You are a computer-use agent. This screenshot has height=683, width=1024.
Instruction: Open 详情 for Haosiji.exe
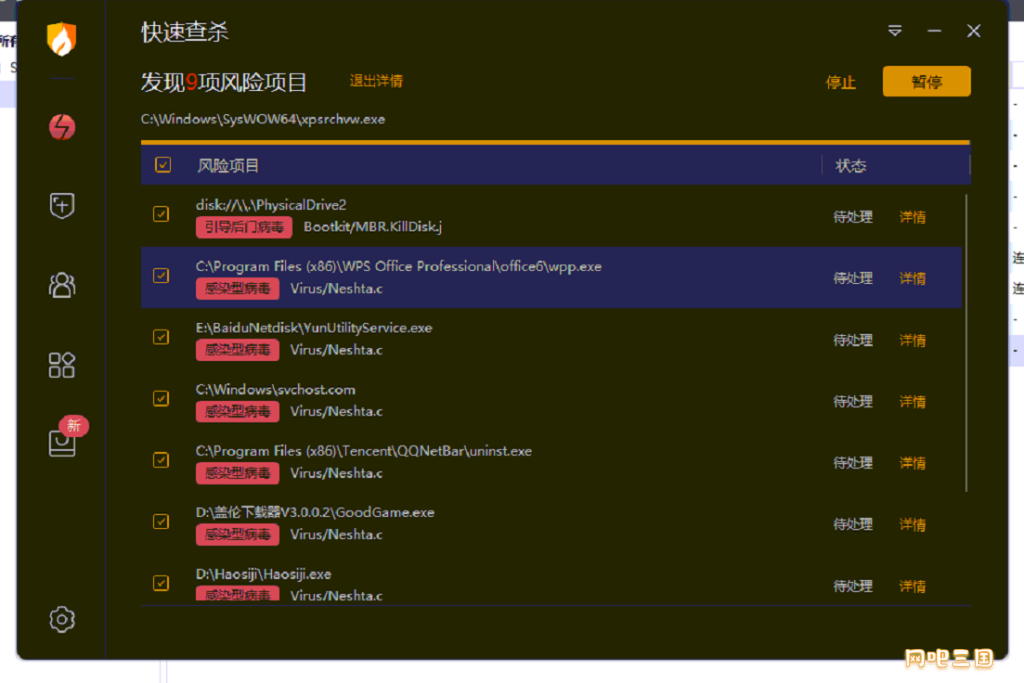point(912,586)
